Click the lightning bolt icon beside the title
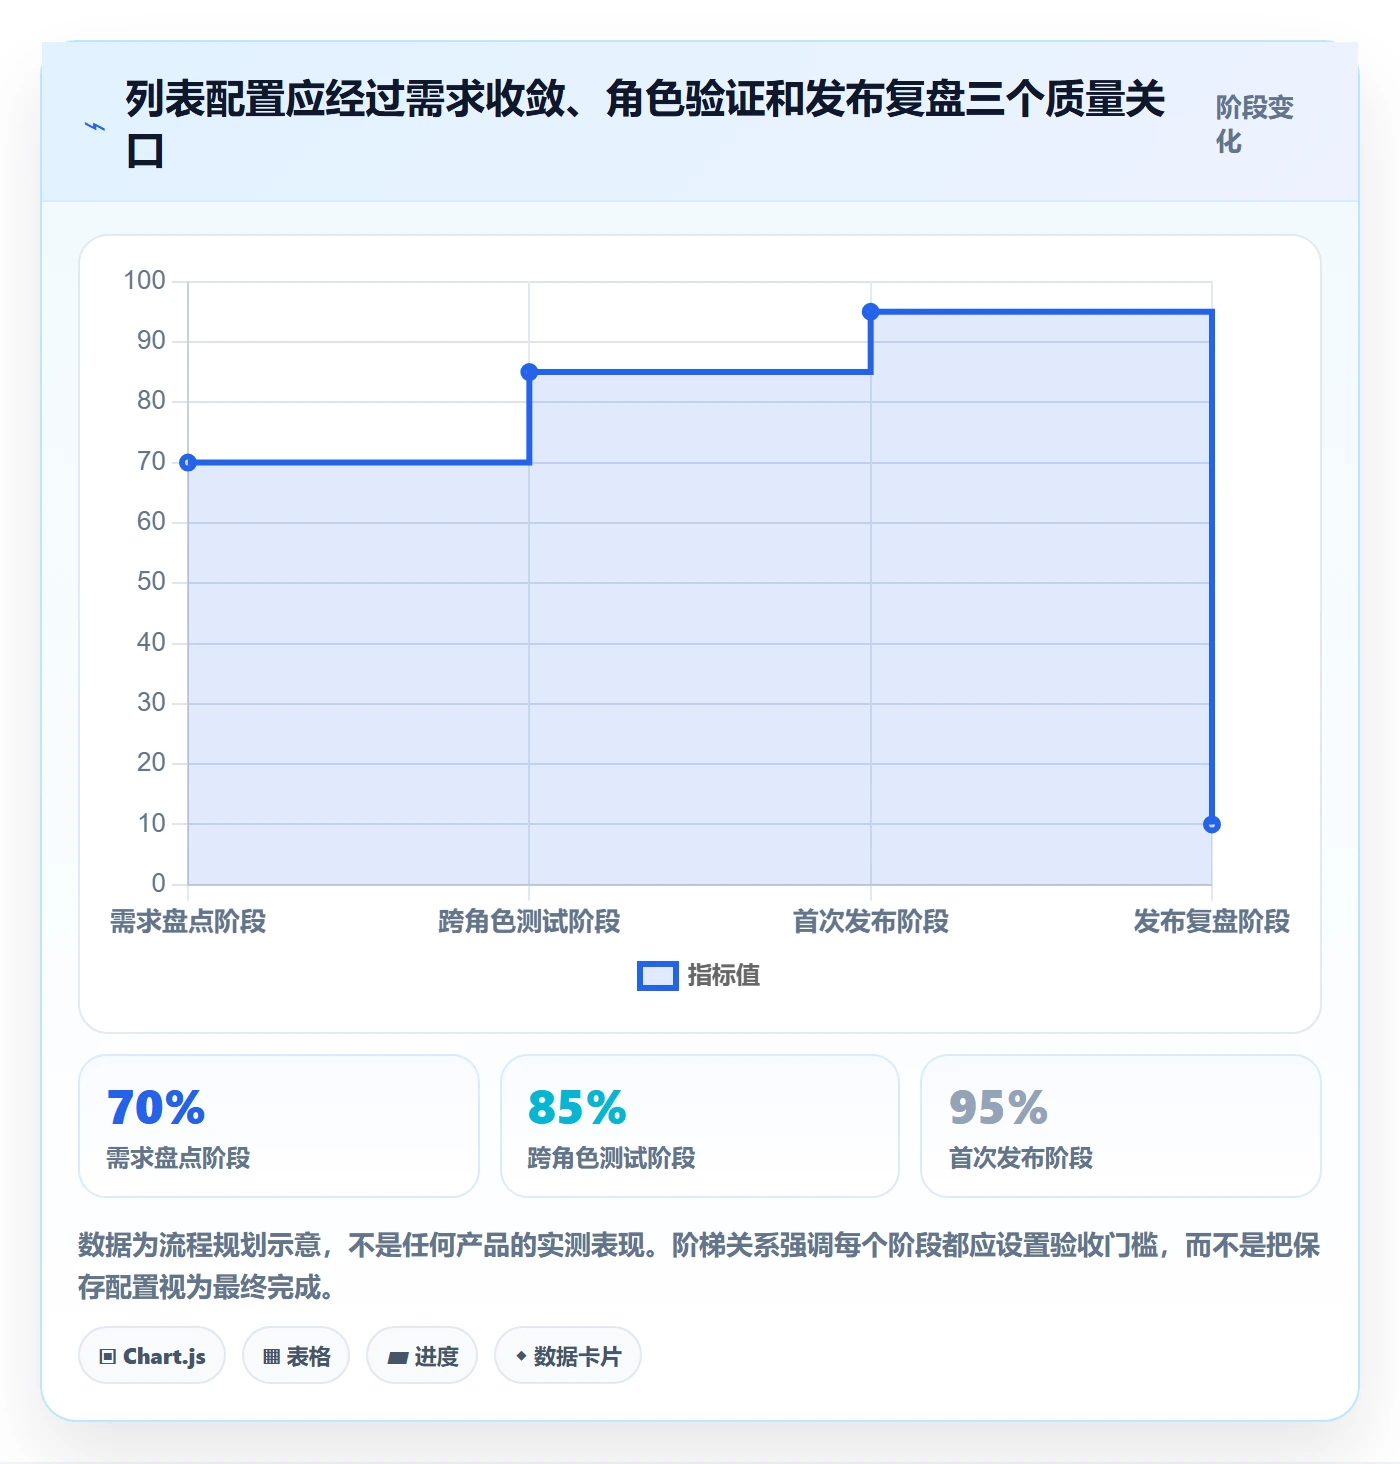The height and width of the screenshot is (1464, 1400). (95, 126)
